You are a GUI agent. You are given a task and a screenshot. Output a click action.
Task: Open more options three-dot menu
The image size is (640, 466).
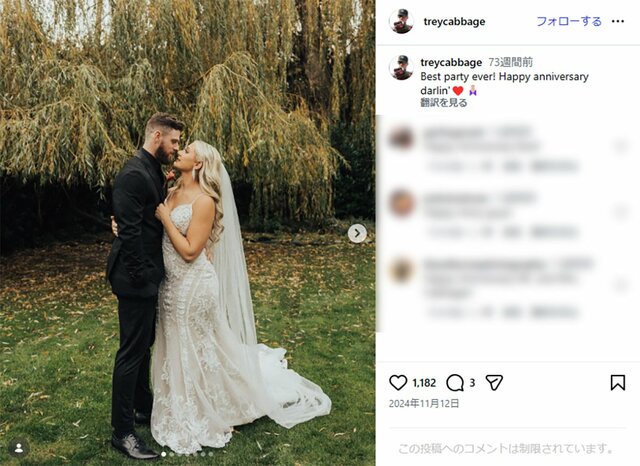tap(618, 21)
